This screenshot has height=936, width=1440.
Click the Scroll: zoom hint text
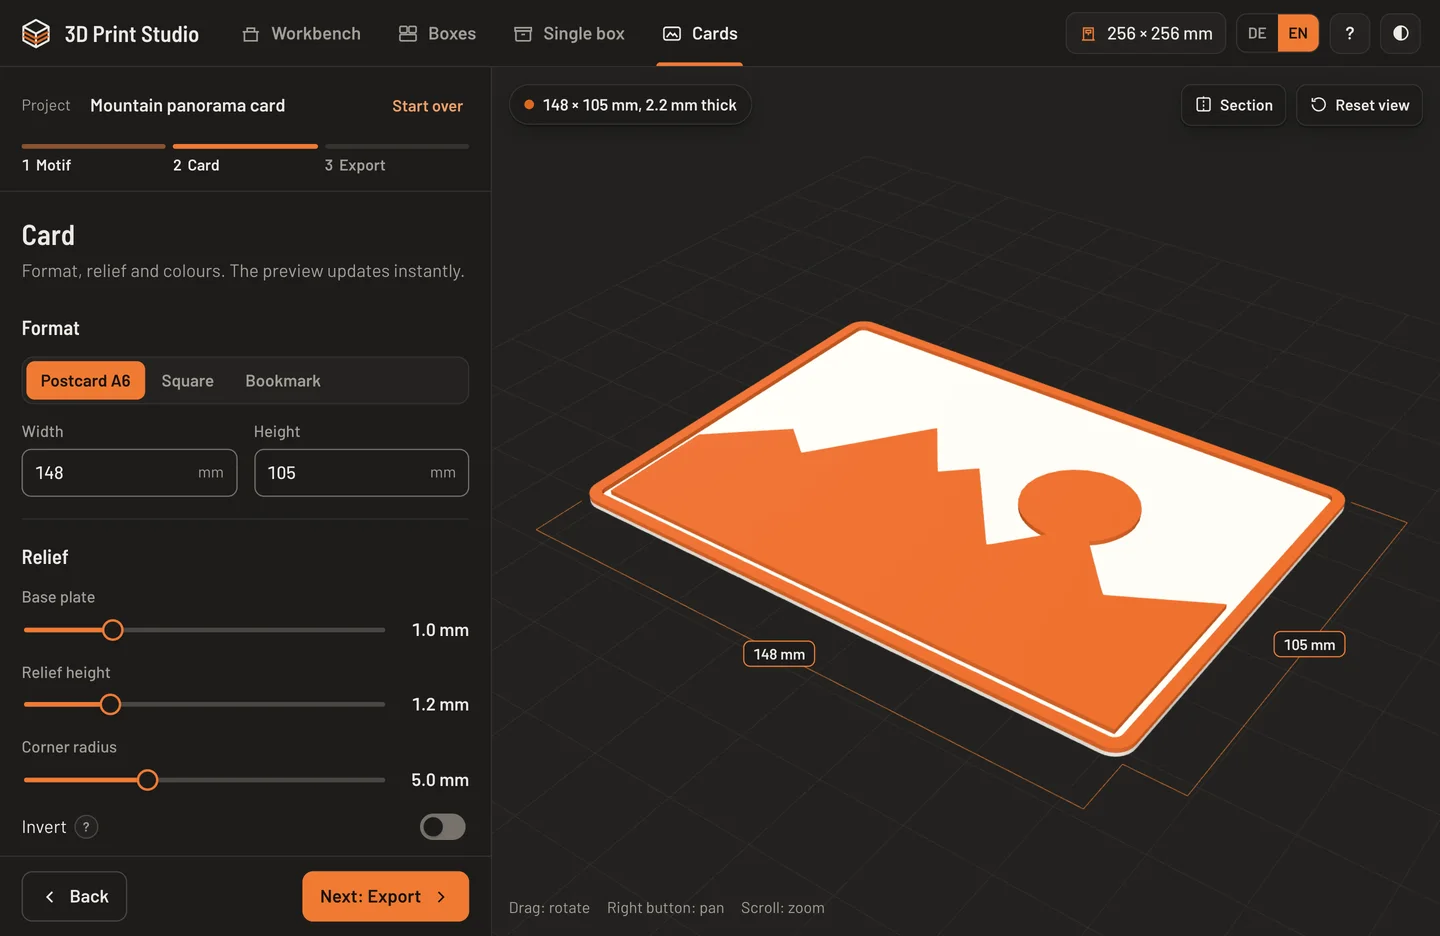pos(783,908)
